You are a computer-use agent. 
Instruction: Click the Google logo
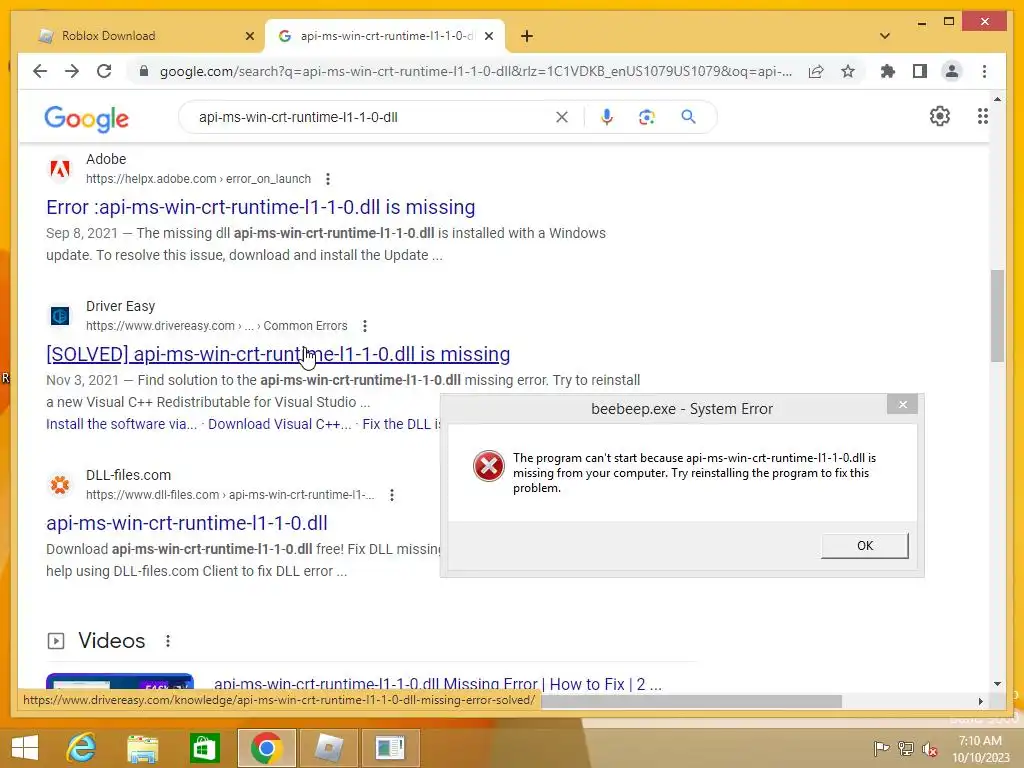[x=86, y=118]
